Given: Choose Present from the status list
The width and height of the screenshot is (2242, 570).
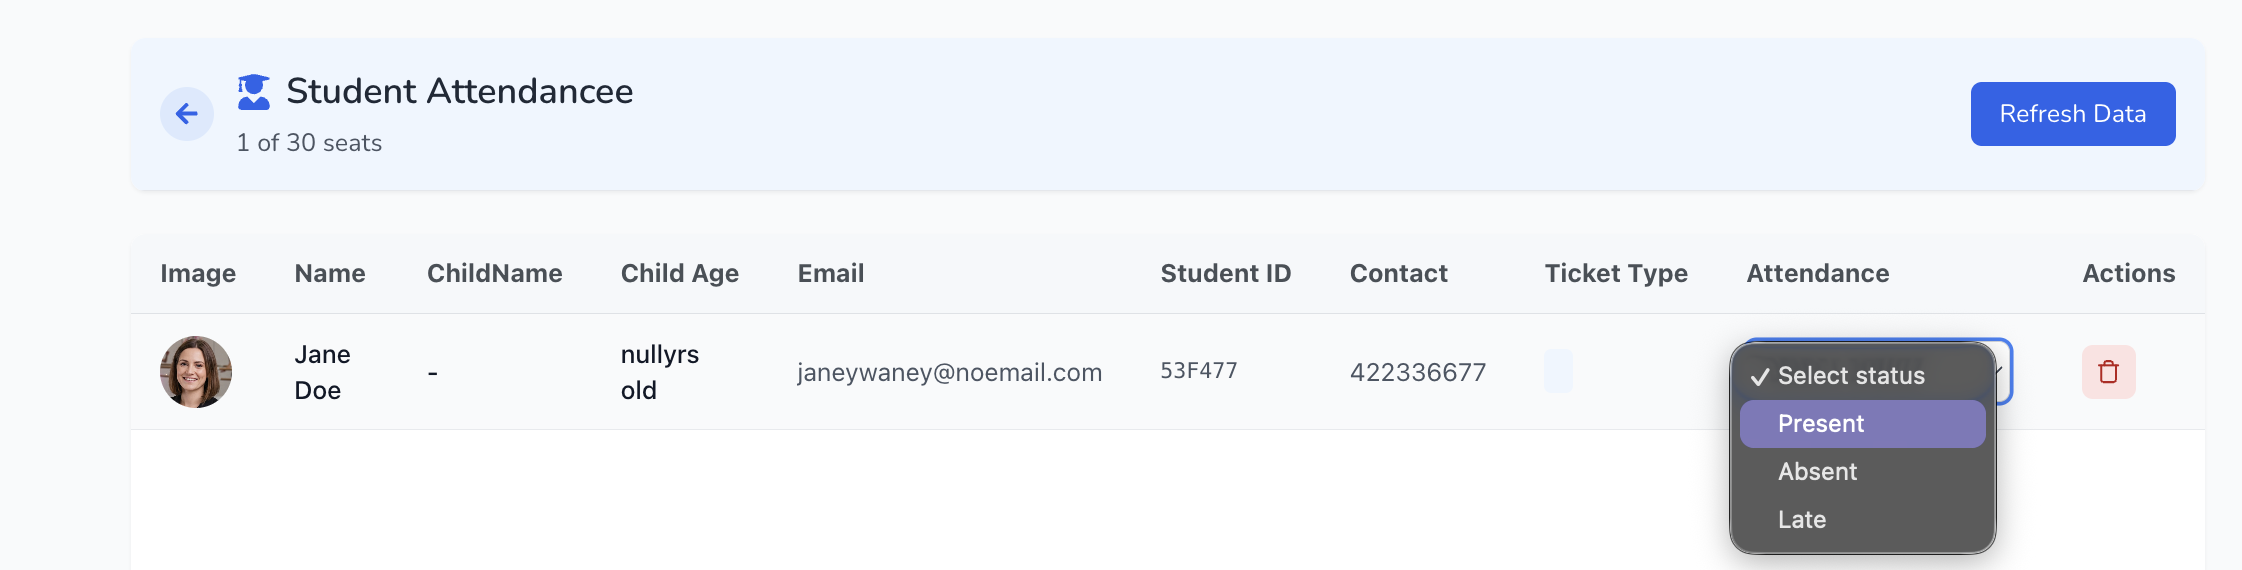Looking at the screenshot, I should tap(1862, 424).
